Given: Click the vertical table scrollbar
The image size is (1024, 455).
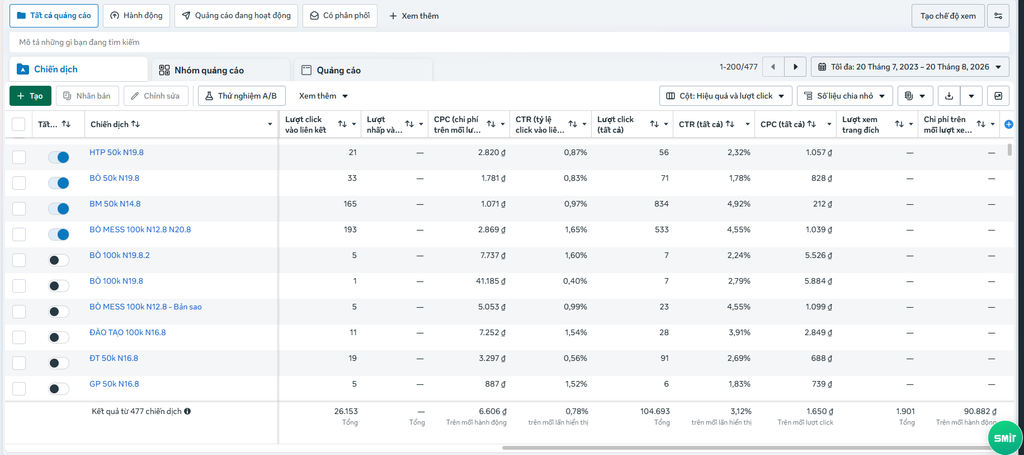Looking at the screenshot, I should (x=1010, y=151).
